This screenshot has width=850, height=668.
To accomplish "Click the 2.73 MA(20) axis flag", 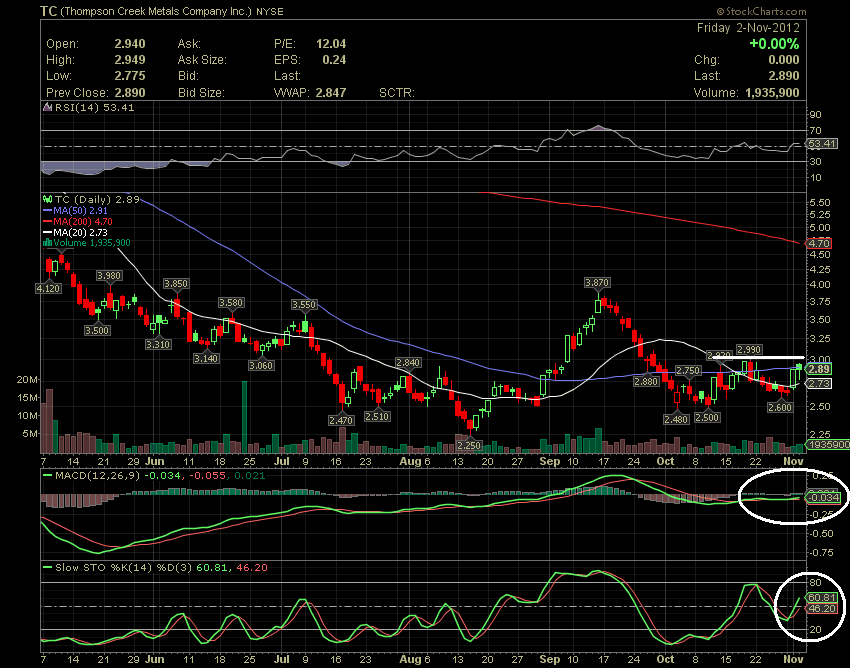I will tap(819, 383).
